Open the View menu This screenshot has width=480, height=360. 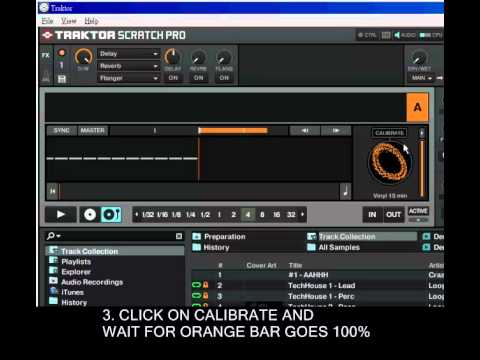pyautogui.click(x=68, y=21)
